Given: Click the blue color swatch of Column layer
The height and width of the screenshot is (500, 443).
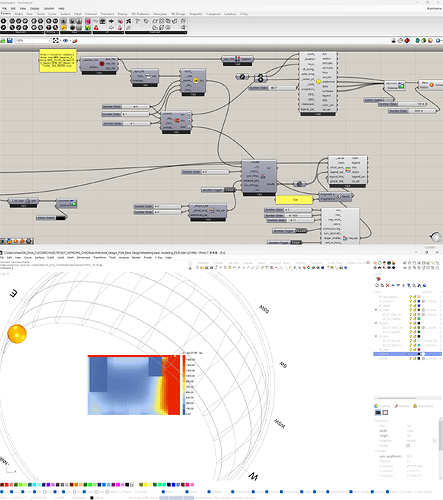Looking at the screenshot, I should coord(419,301).
